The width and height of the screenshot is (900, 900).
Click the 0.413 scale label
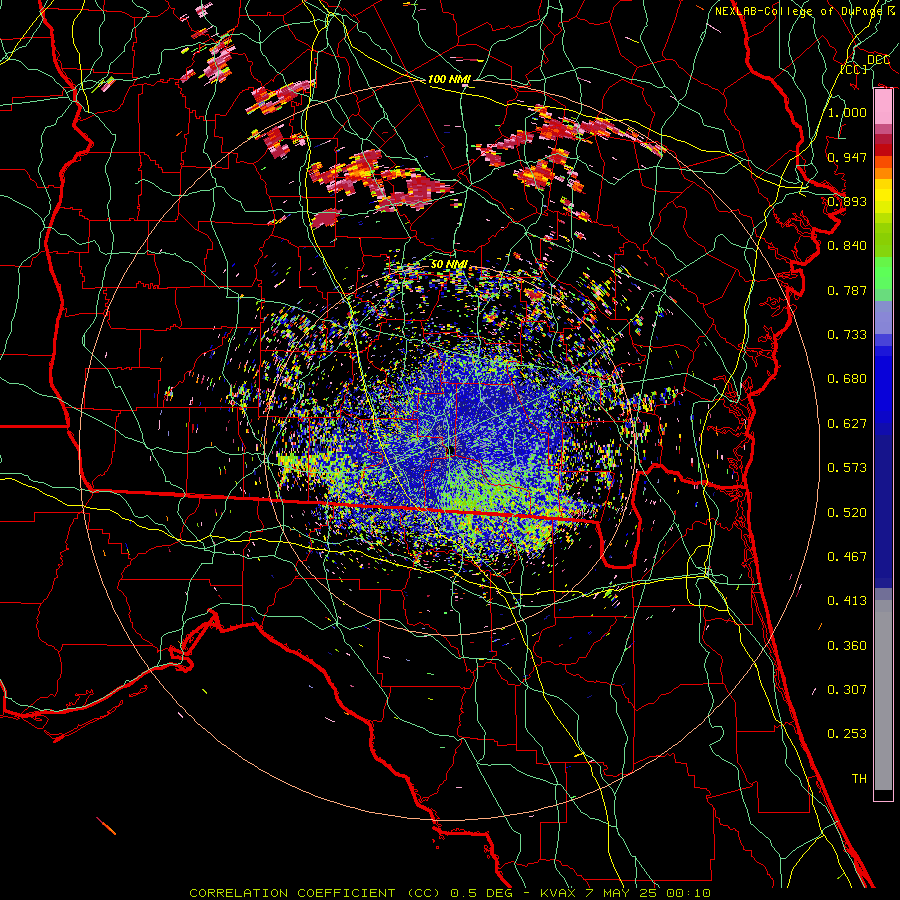[847, 601]
